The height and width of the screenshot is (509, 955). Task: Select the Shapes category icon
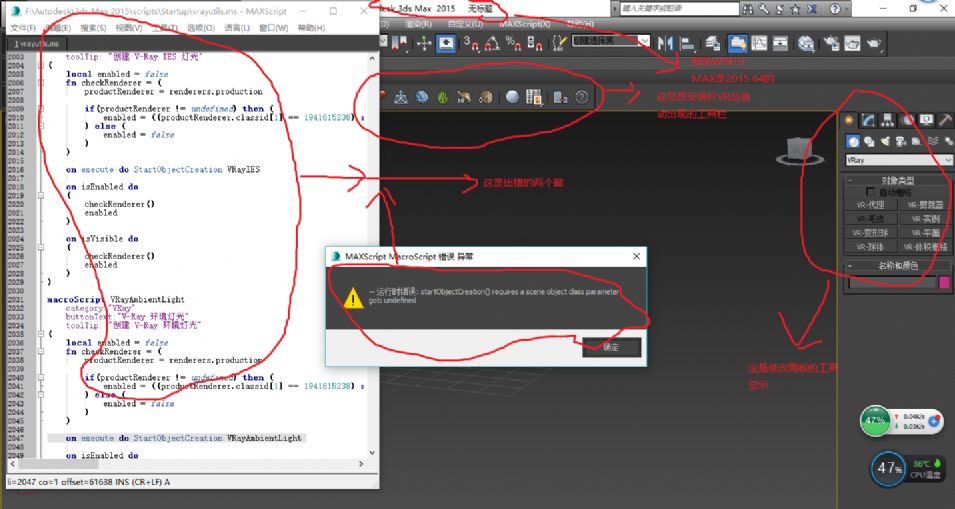(869, 141)
